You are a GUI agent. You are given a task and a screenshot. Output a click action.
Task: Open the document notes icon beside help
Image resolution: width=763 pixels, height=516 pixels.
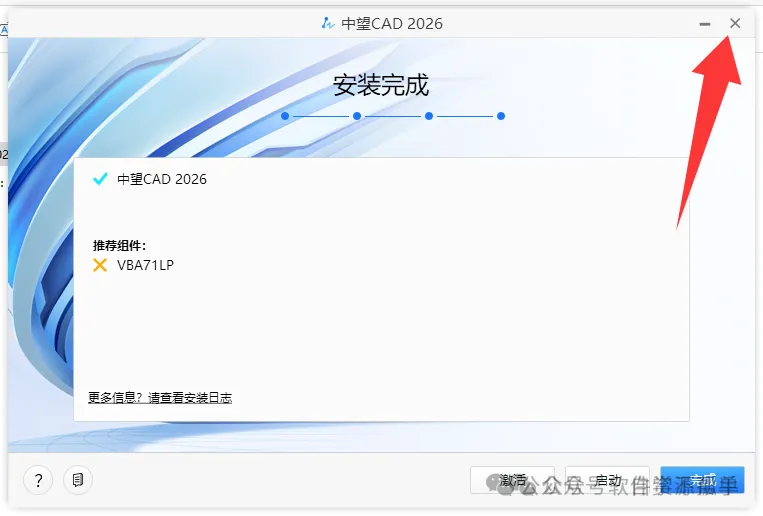[78, 480]
